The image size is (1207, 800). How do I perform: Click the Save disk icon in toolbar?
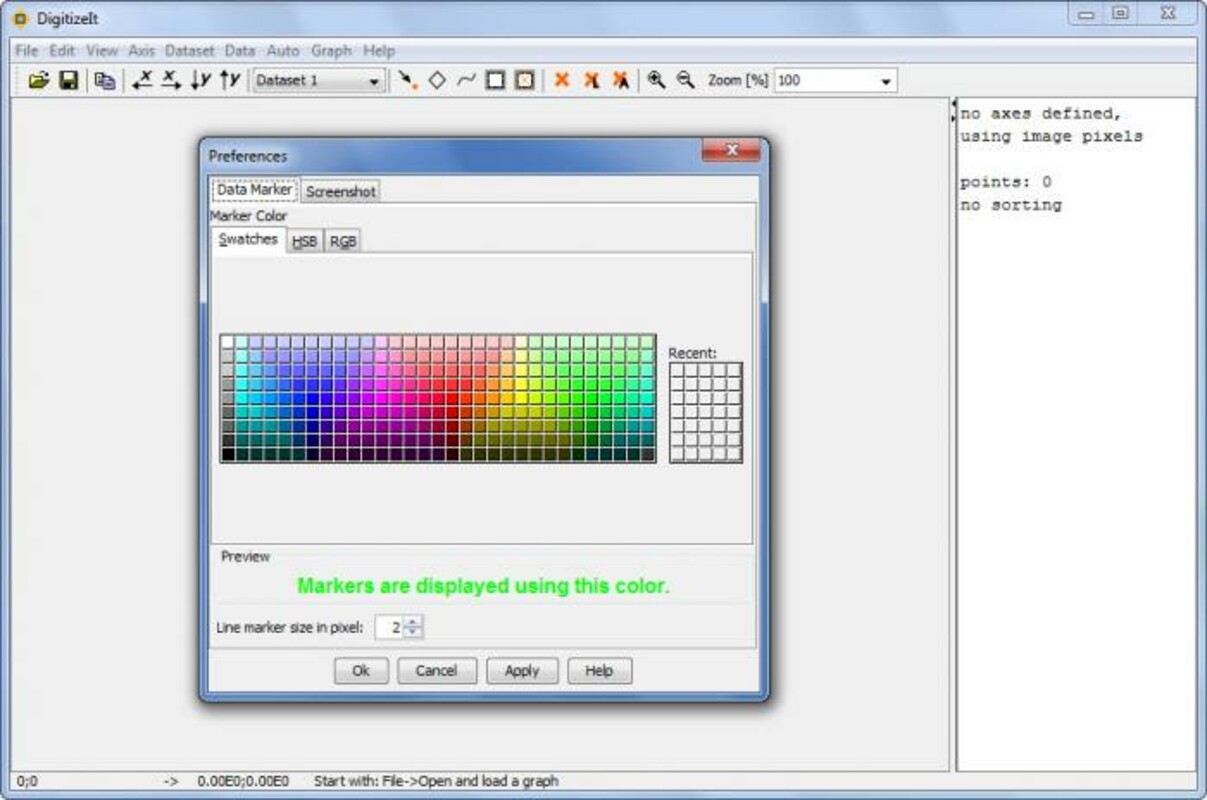[x=68, y=81]
